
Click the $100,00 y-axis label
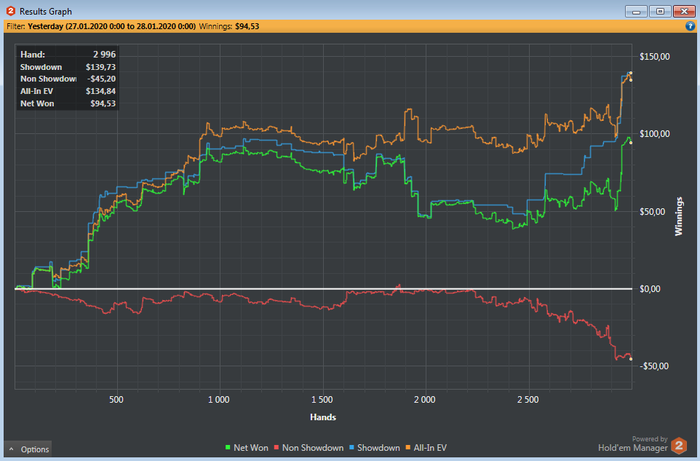(x=654, y=134)
